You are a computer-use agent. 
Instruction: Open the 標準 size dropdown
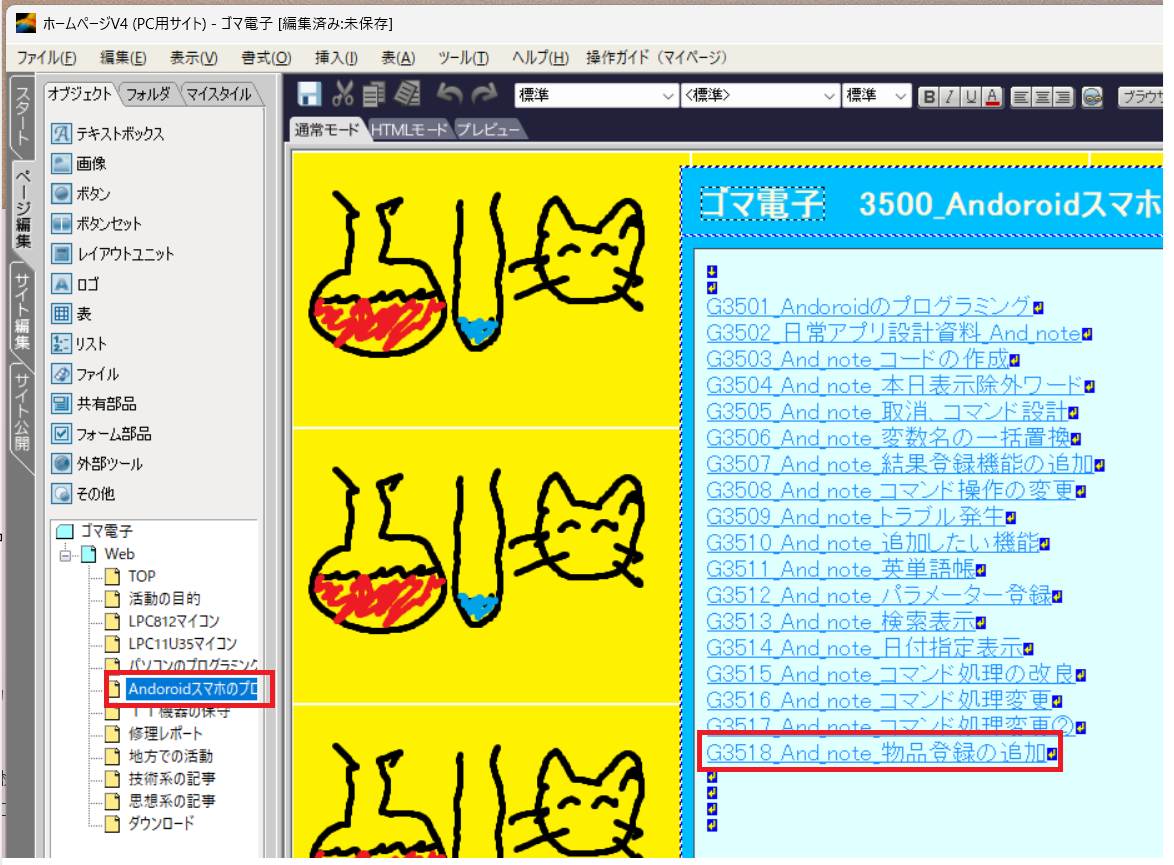876,96
